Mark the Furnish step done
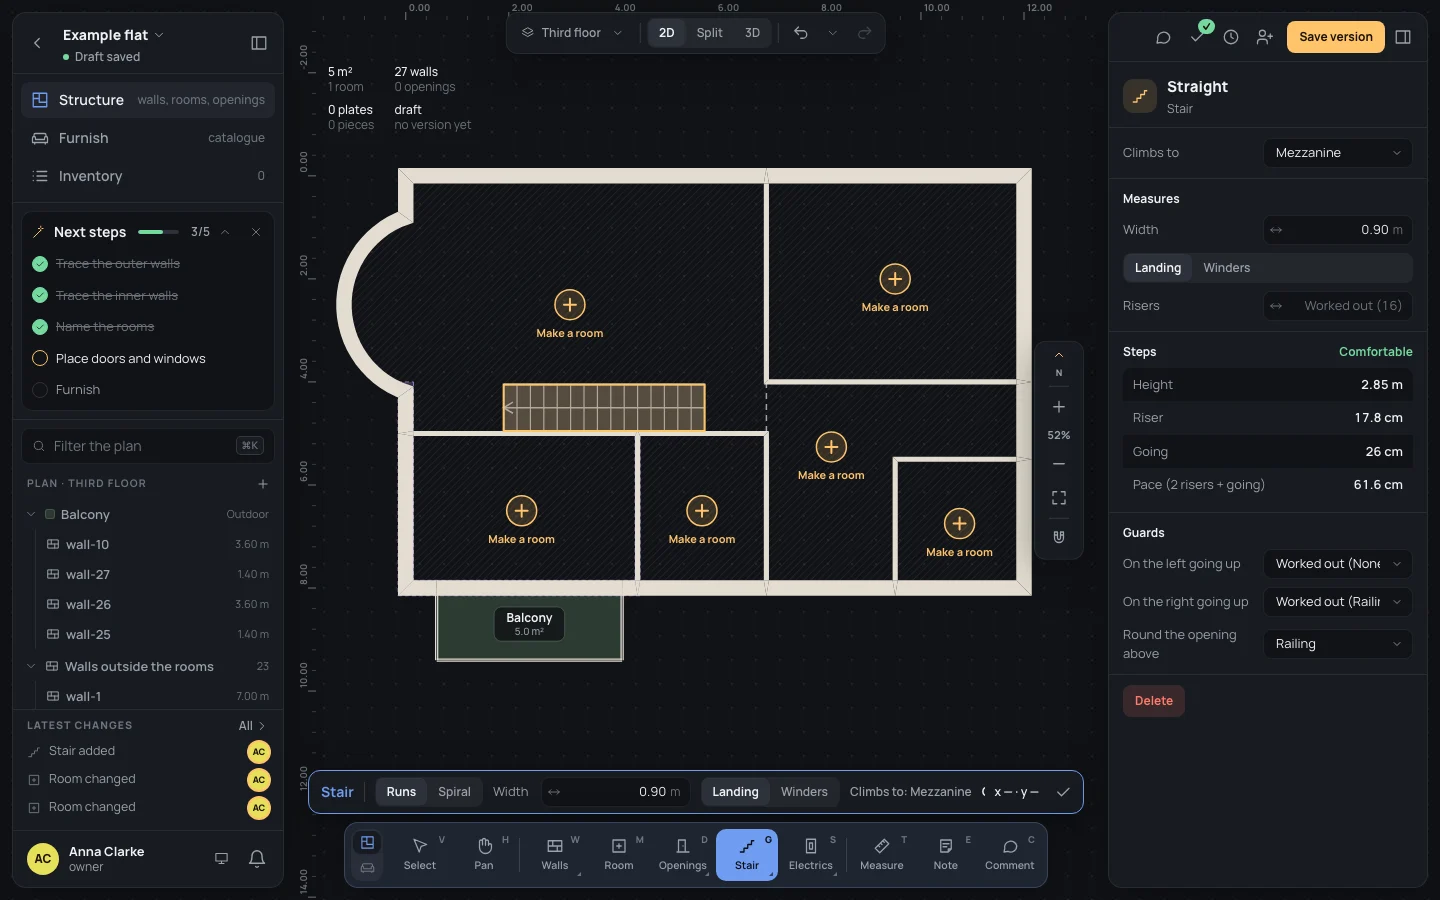 click(x=40, y=390)
